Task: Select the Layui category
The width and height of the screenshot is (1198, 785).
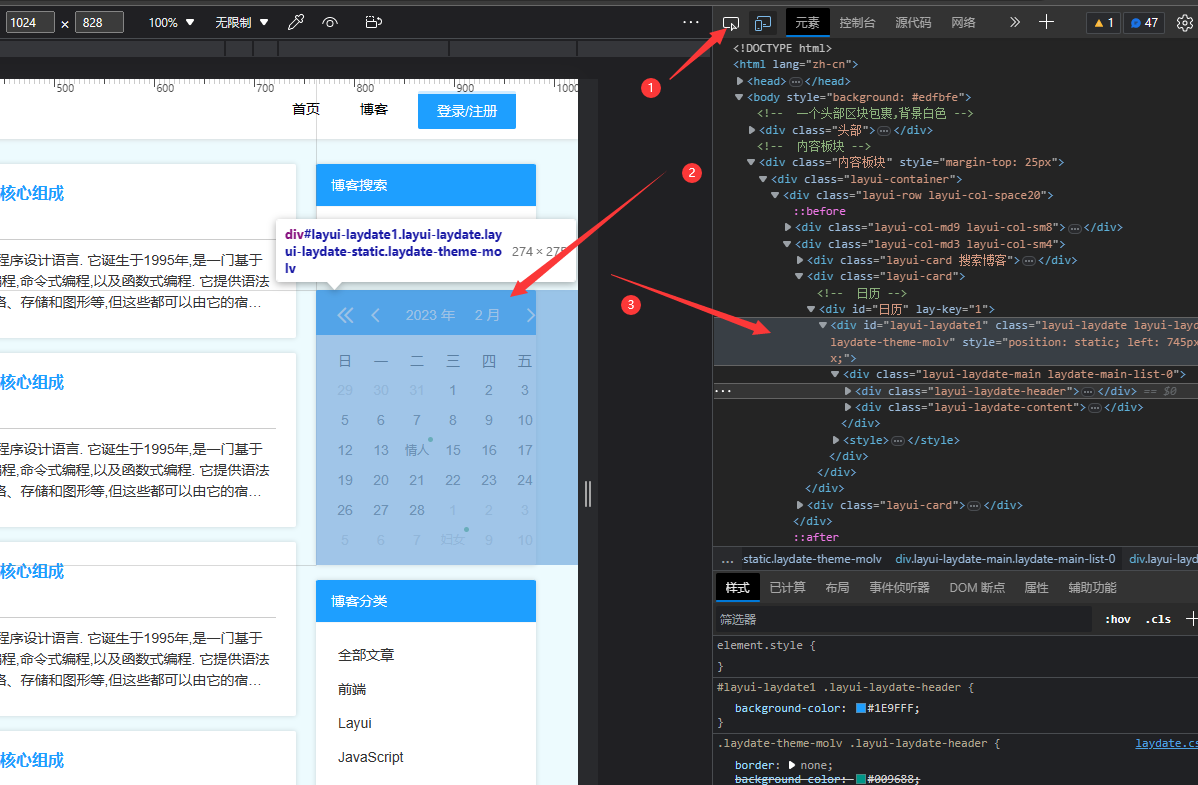Action: click(x=355, y=723)
